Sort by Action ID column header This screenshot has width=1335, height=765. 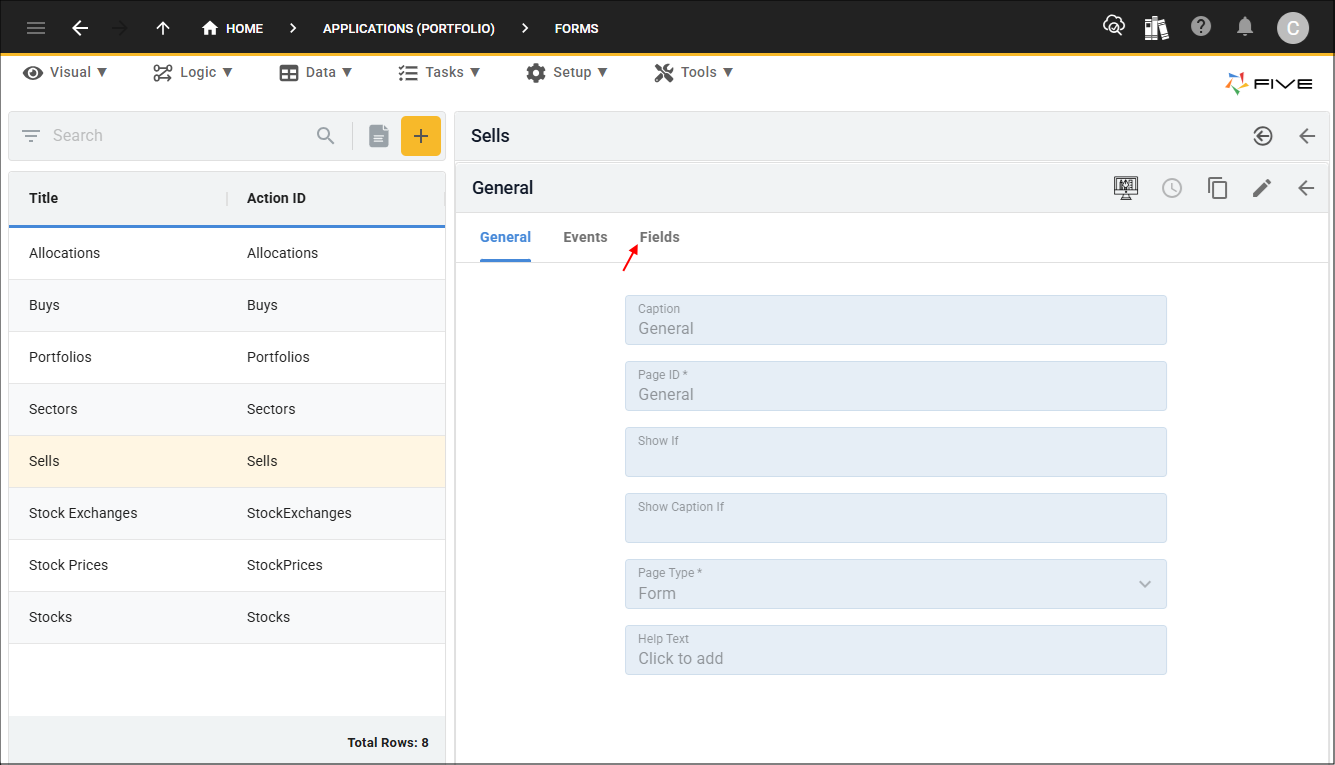point(276,198)
